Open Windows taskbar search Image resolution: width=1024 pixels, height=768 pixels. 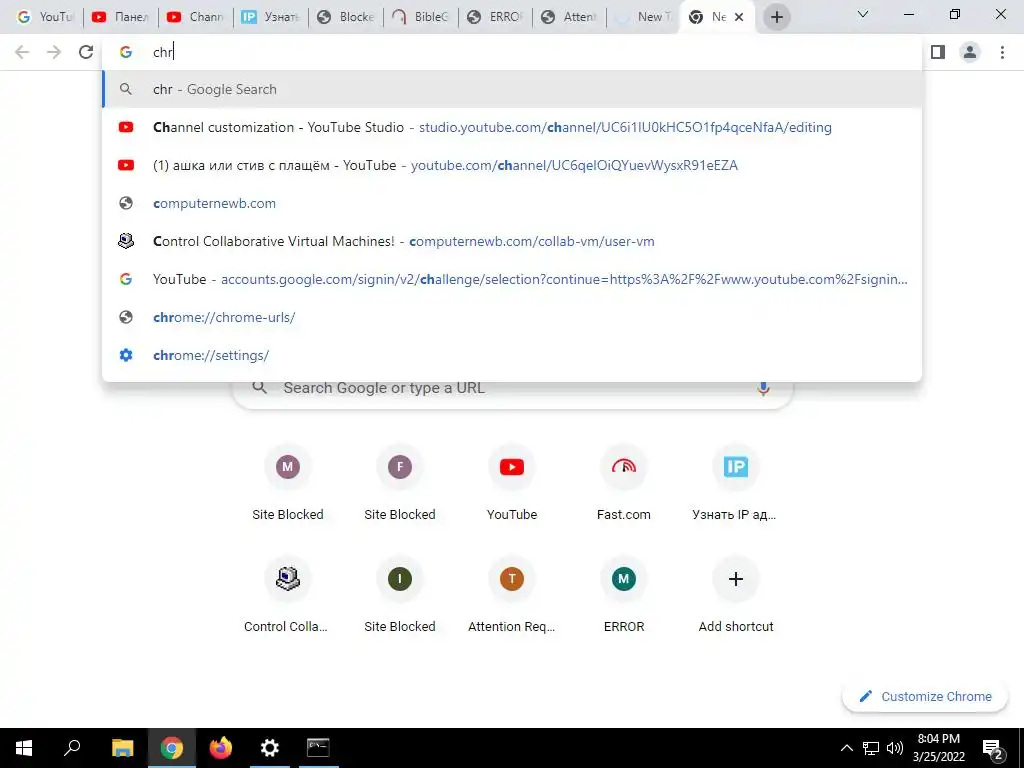click(72, 748)
